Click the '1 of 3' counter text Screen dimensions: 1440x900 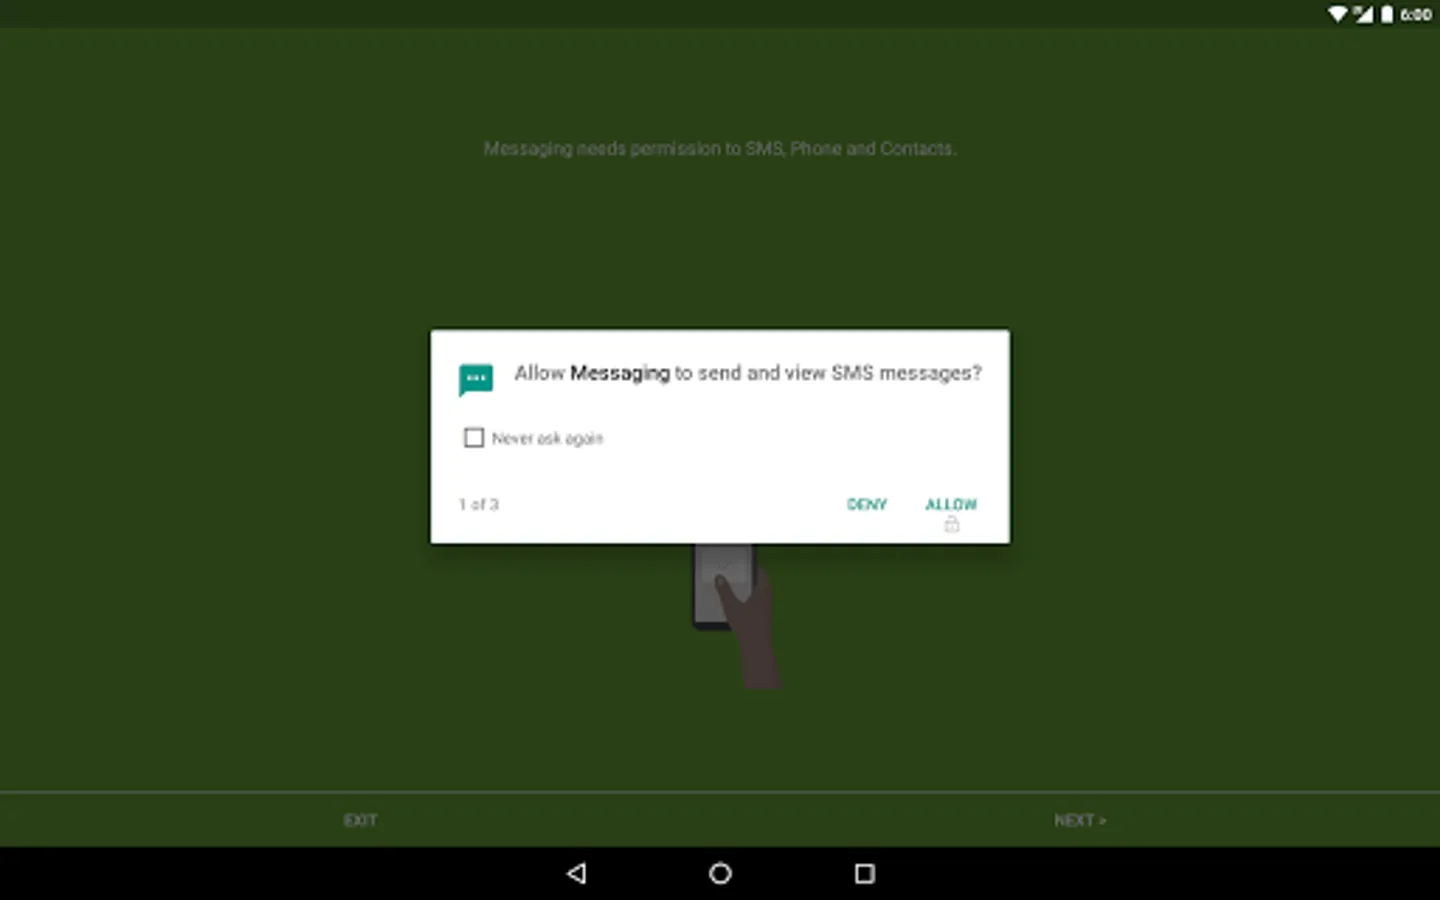[x=478, y=504]
